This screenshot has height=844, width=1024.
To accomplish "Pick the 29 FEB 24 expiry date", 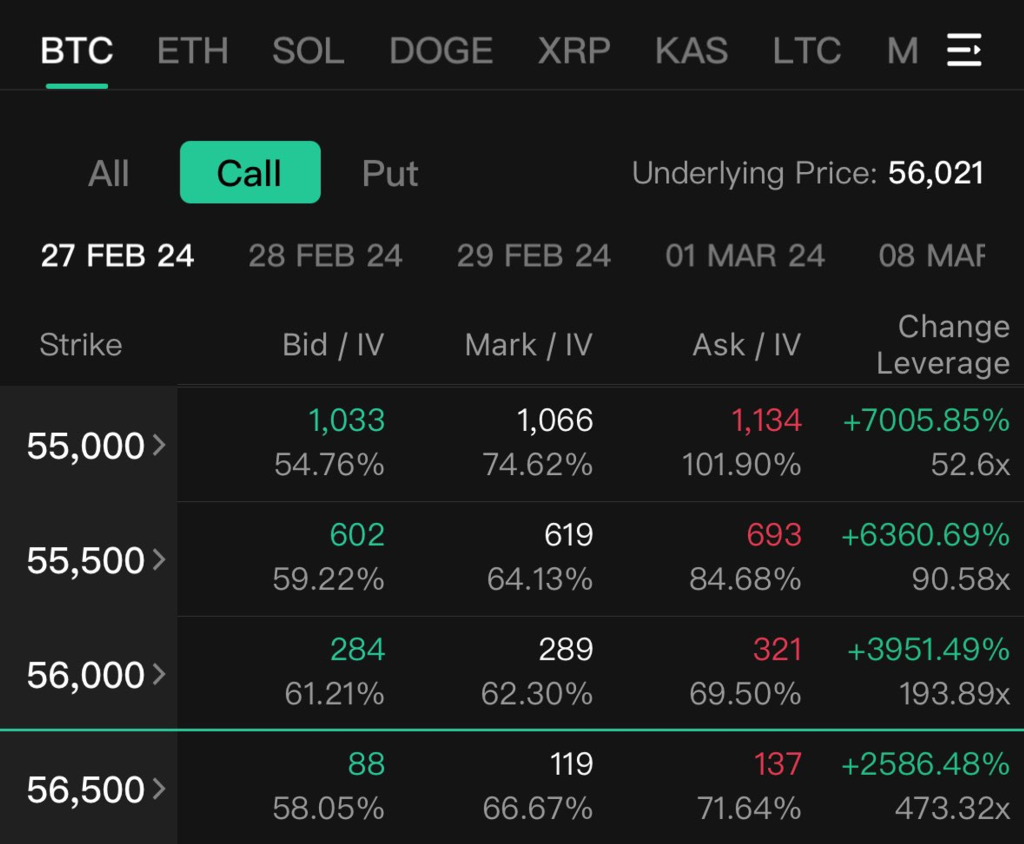I will [533, 256].
